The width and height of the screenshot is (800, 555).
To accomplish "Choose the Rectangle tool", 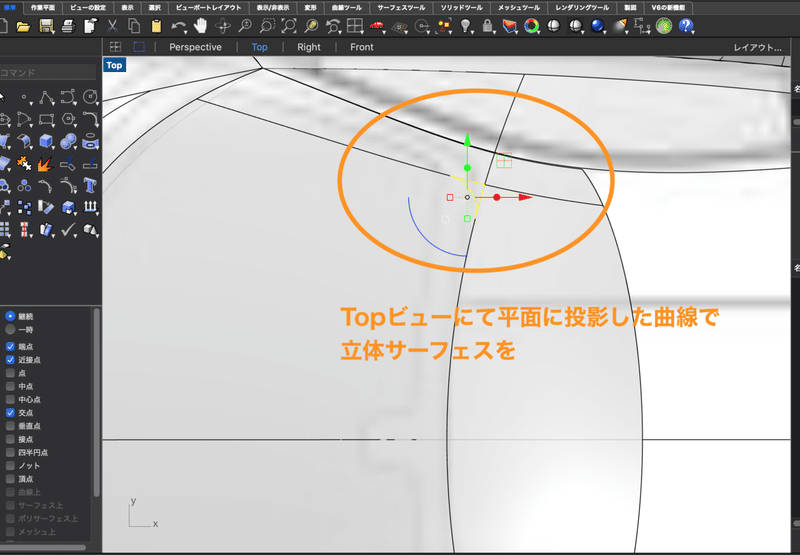I will point(46,119).
